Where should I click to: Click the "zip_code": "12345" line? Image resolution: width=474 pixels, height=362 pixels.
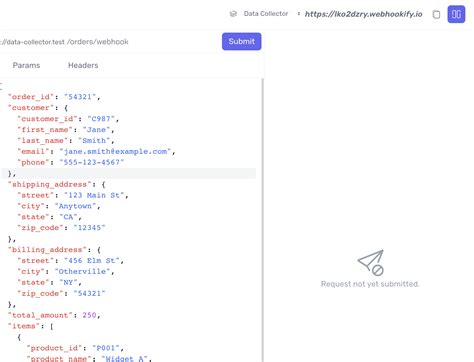(61, 228)
